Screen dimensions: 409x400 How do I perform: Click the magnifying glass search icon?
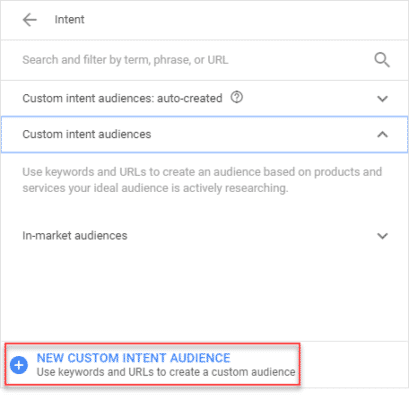(382, 60)
